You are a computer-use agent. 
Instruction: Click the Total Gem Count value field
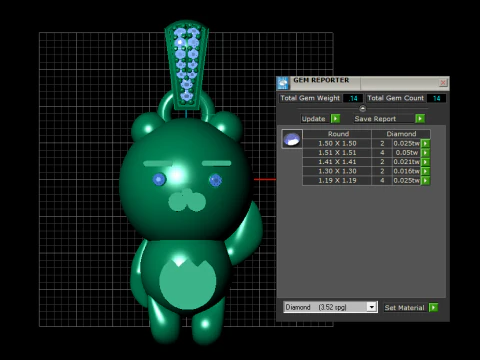coord(436,98)
